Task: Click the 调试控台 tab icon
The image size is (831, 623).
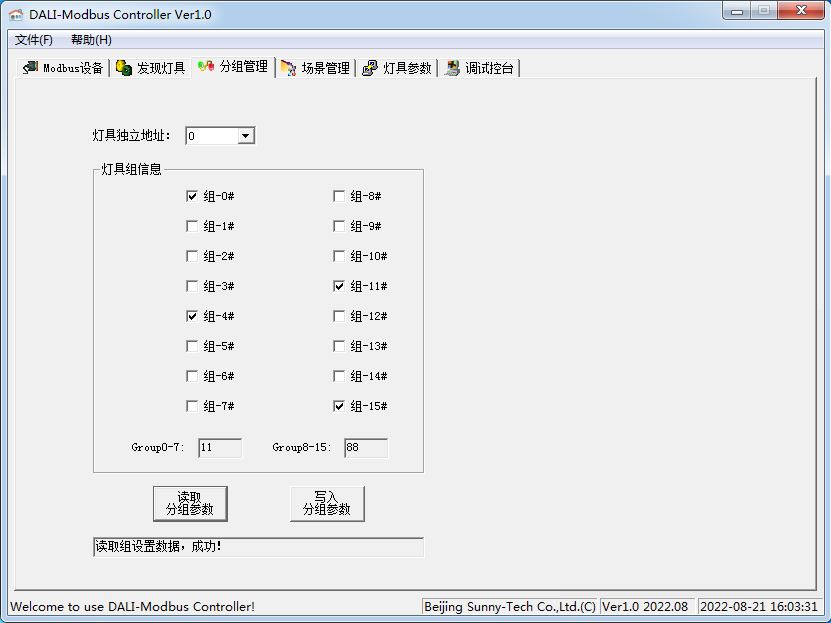Action: tap(452, 68)
